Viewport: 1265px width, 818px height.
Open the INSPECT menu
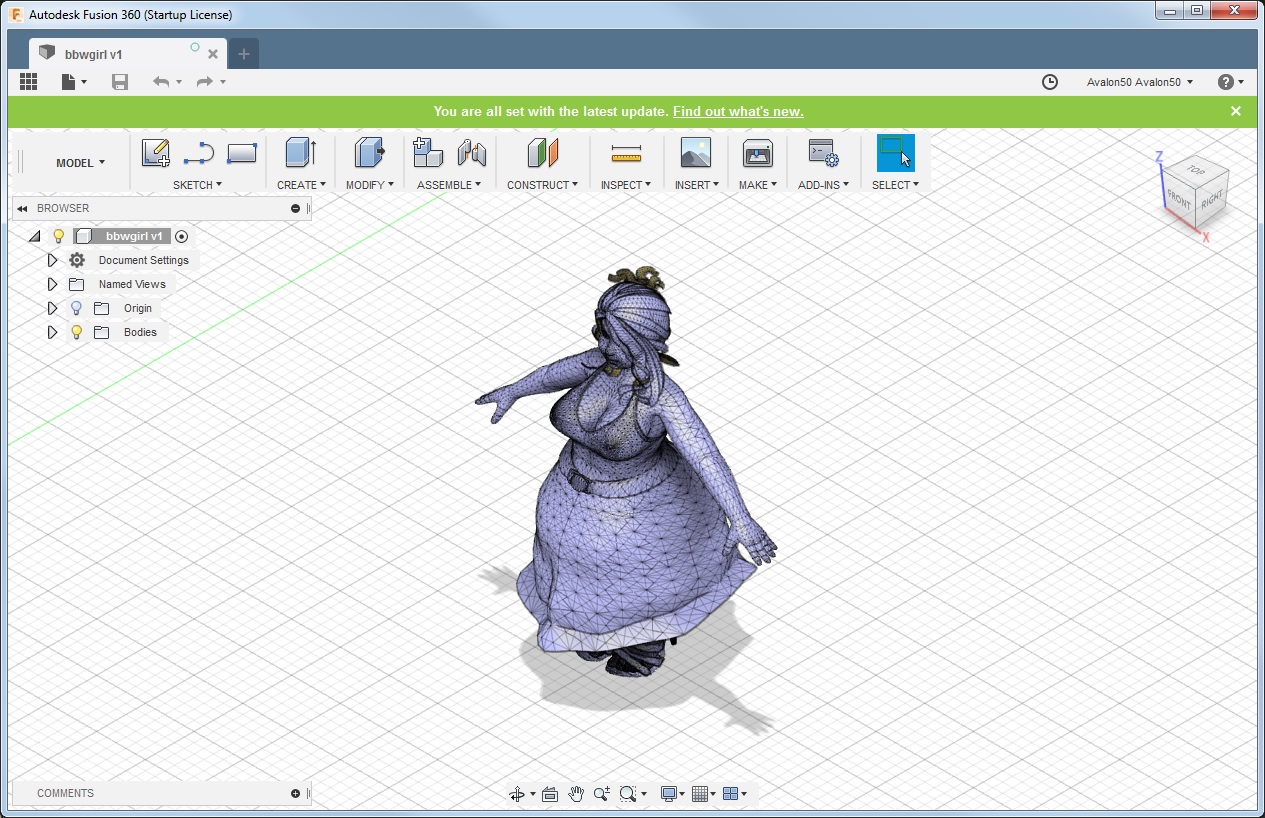pos(626,185)
